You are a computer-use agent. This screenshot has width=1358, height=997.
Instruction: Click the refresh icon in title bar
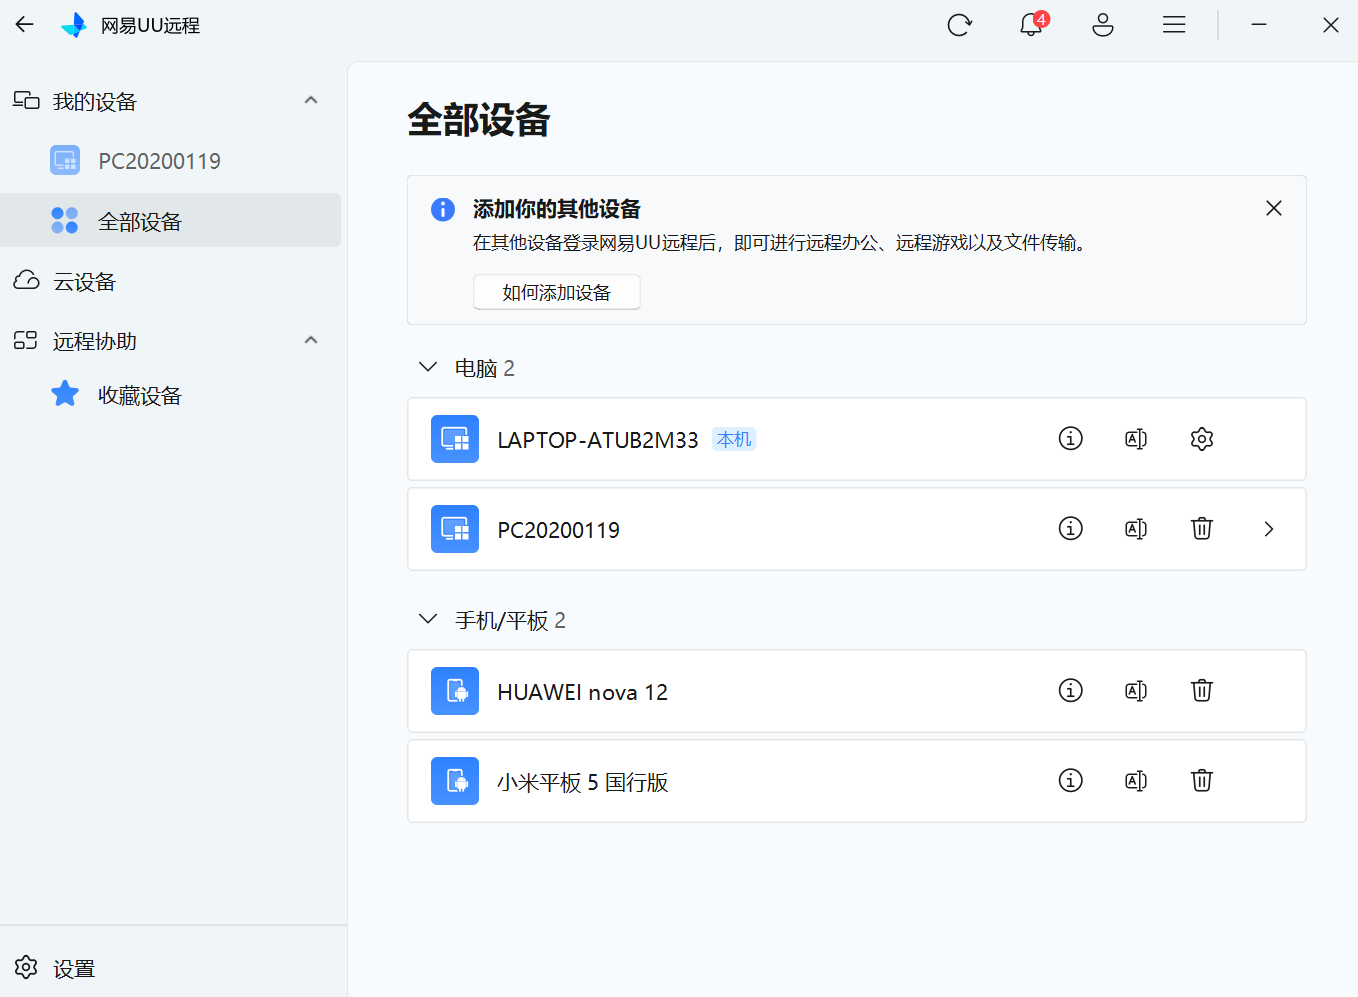959,25
